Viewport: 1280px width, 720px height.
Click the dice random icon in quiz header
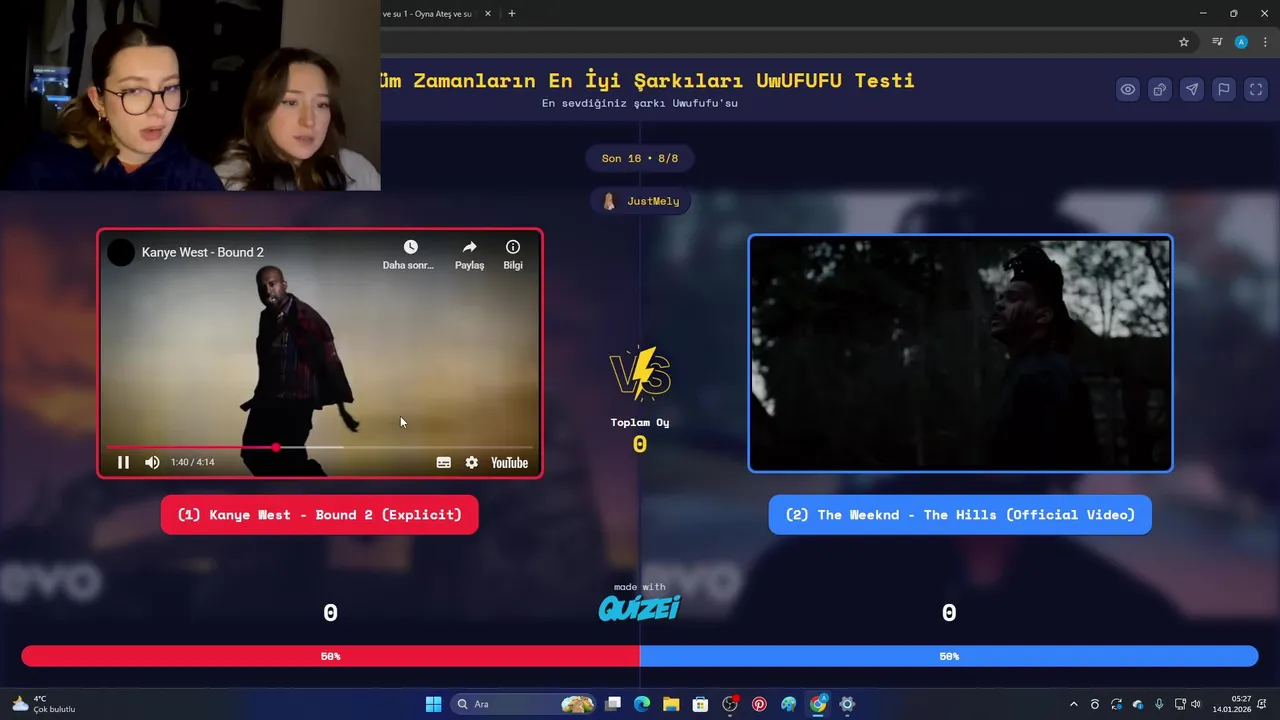1160,90
